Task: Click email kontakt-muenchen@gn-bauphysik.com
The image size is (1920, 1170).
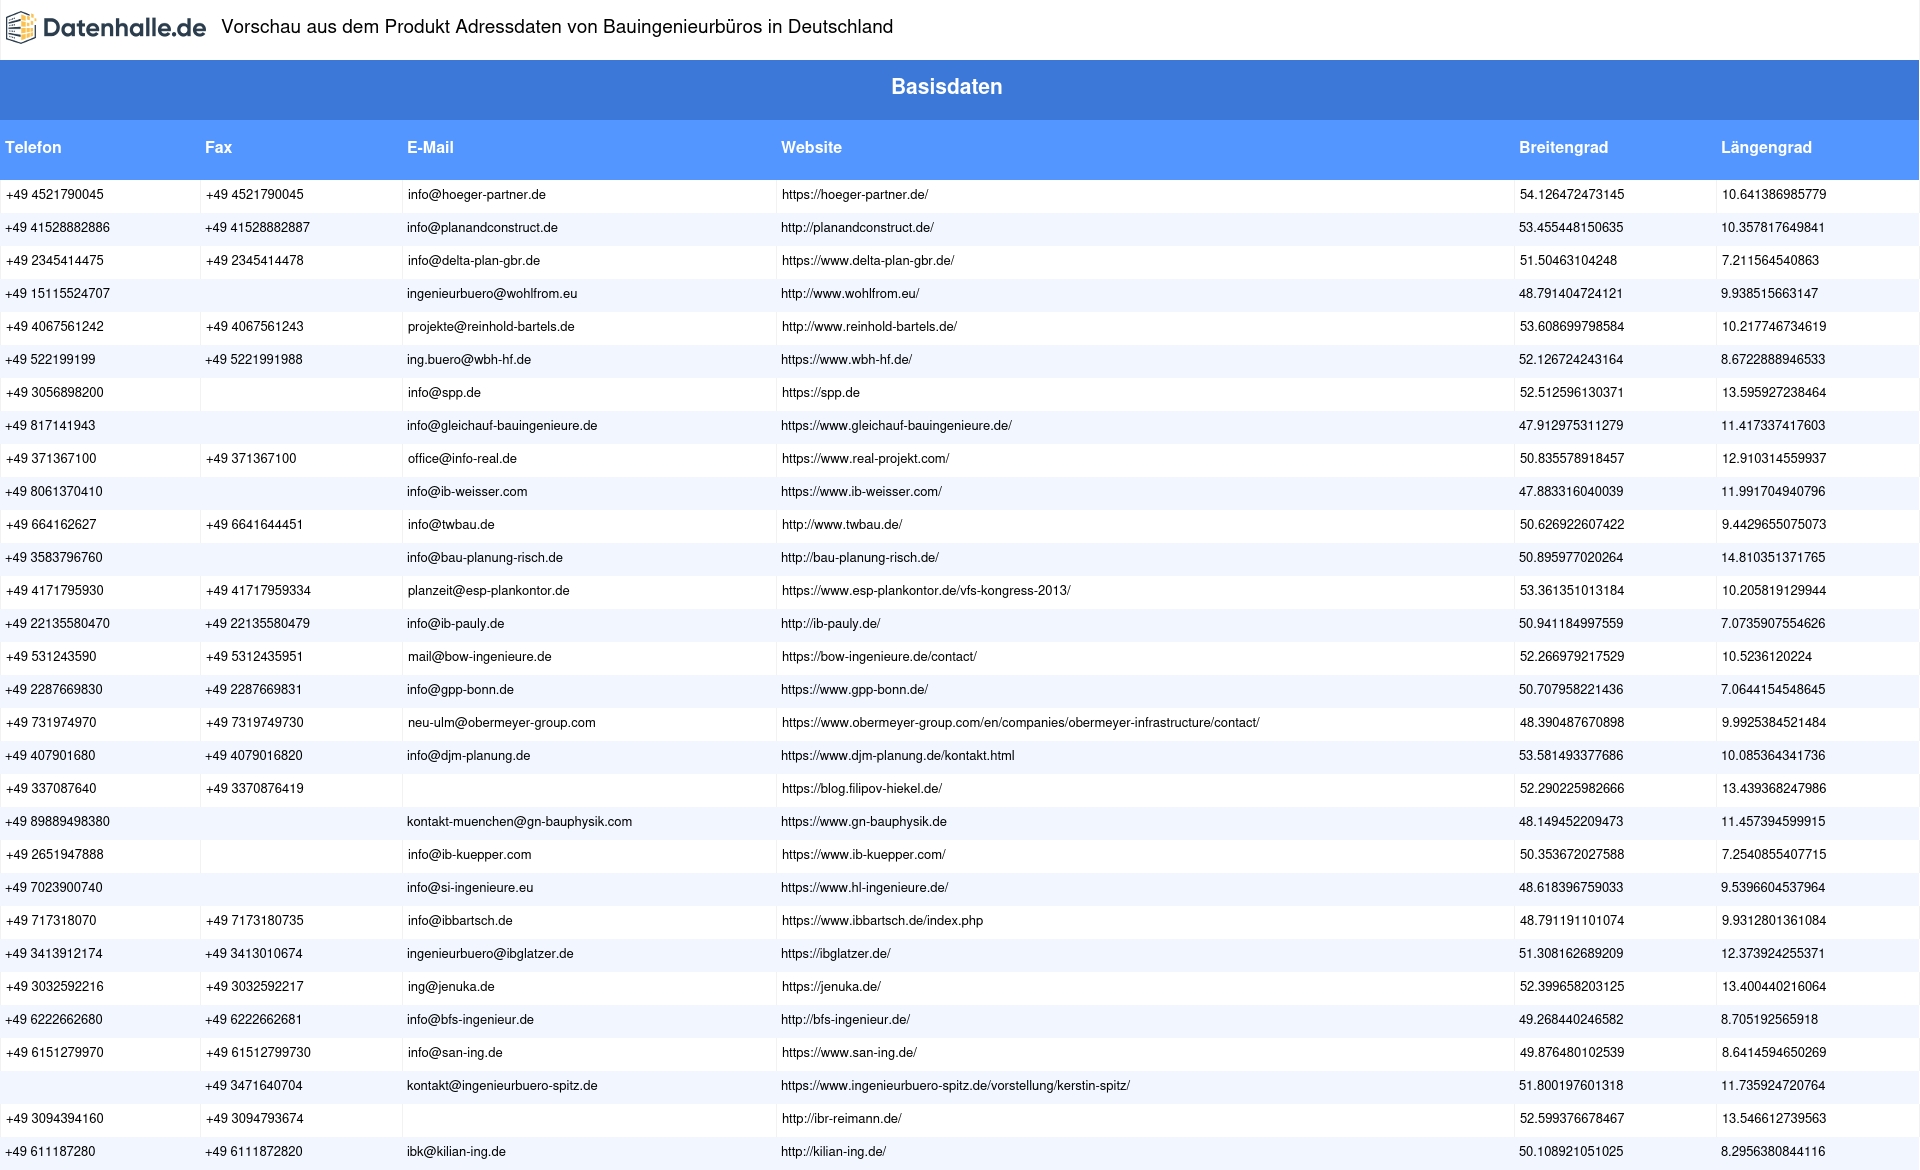Action: (x=520, y=822)
